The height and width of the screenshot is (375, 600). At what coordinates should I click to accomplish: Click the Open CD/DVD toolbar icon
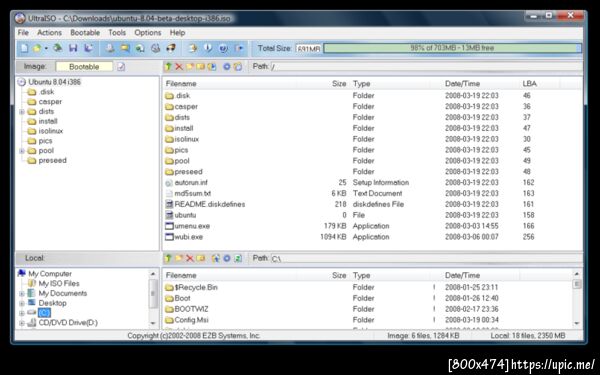tap(57, 48)
